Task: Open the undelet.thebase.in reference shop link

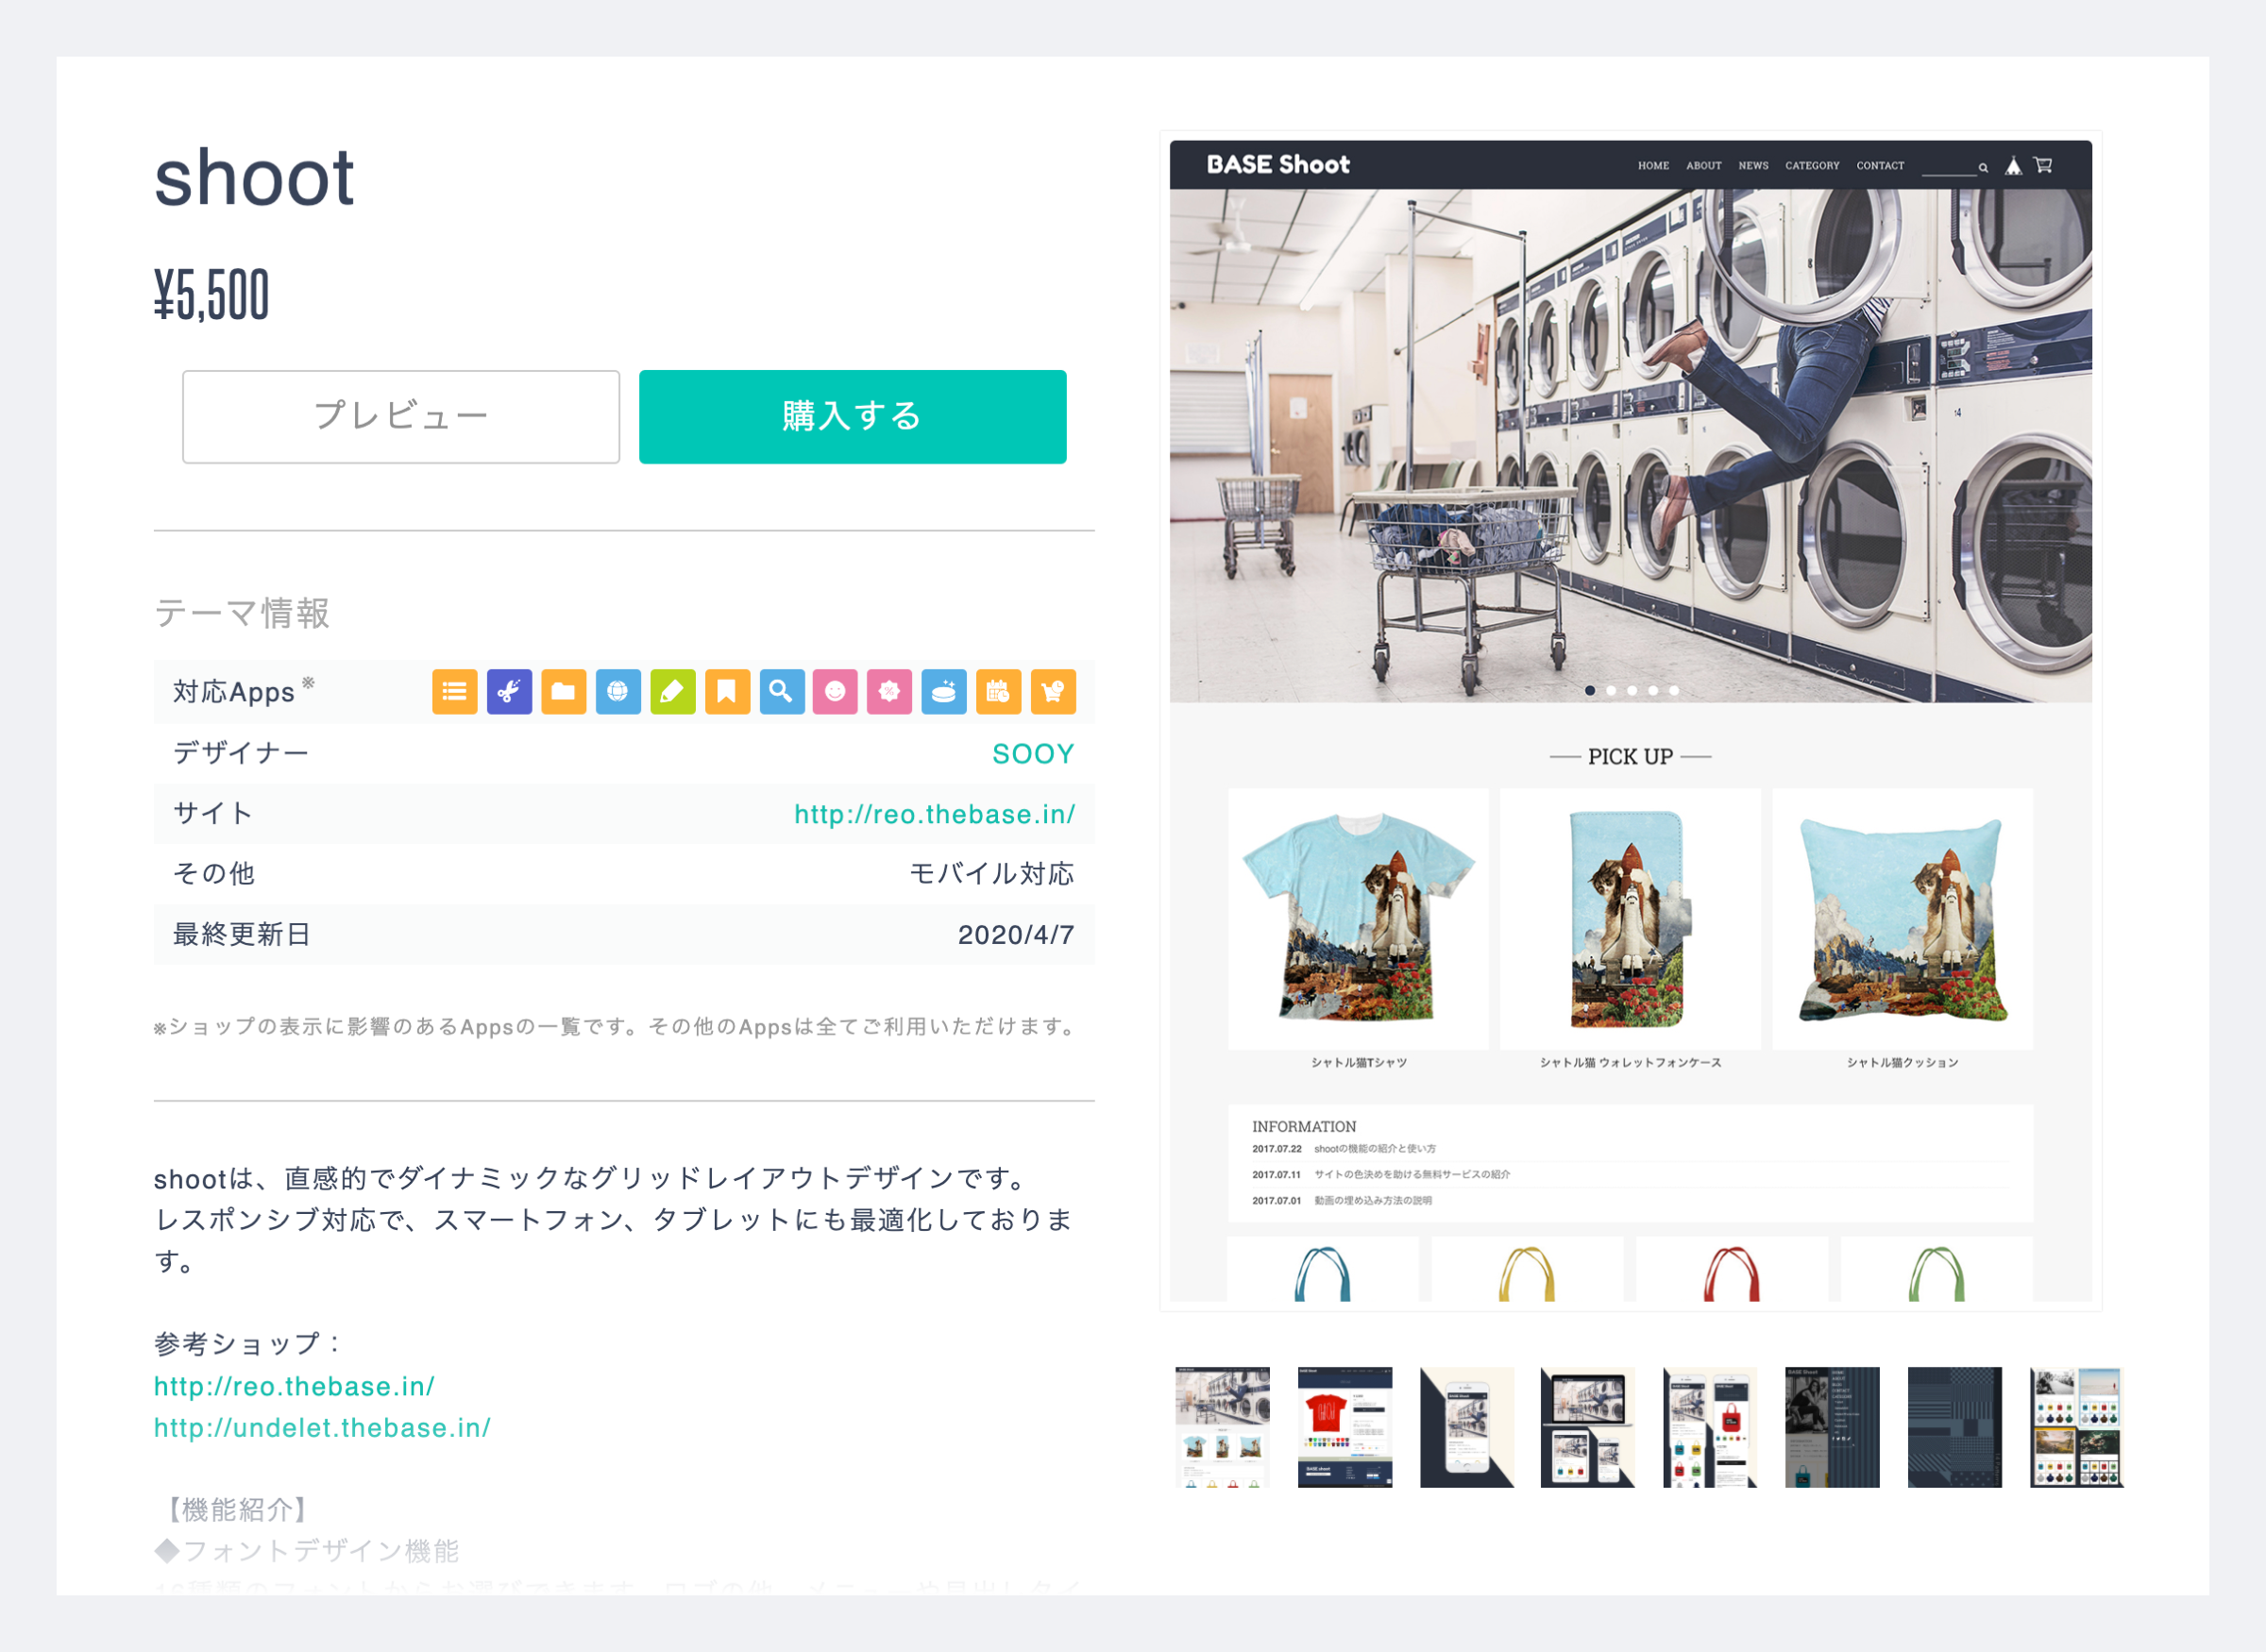Action: pos(322,1427)
